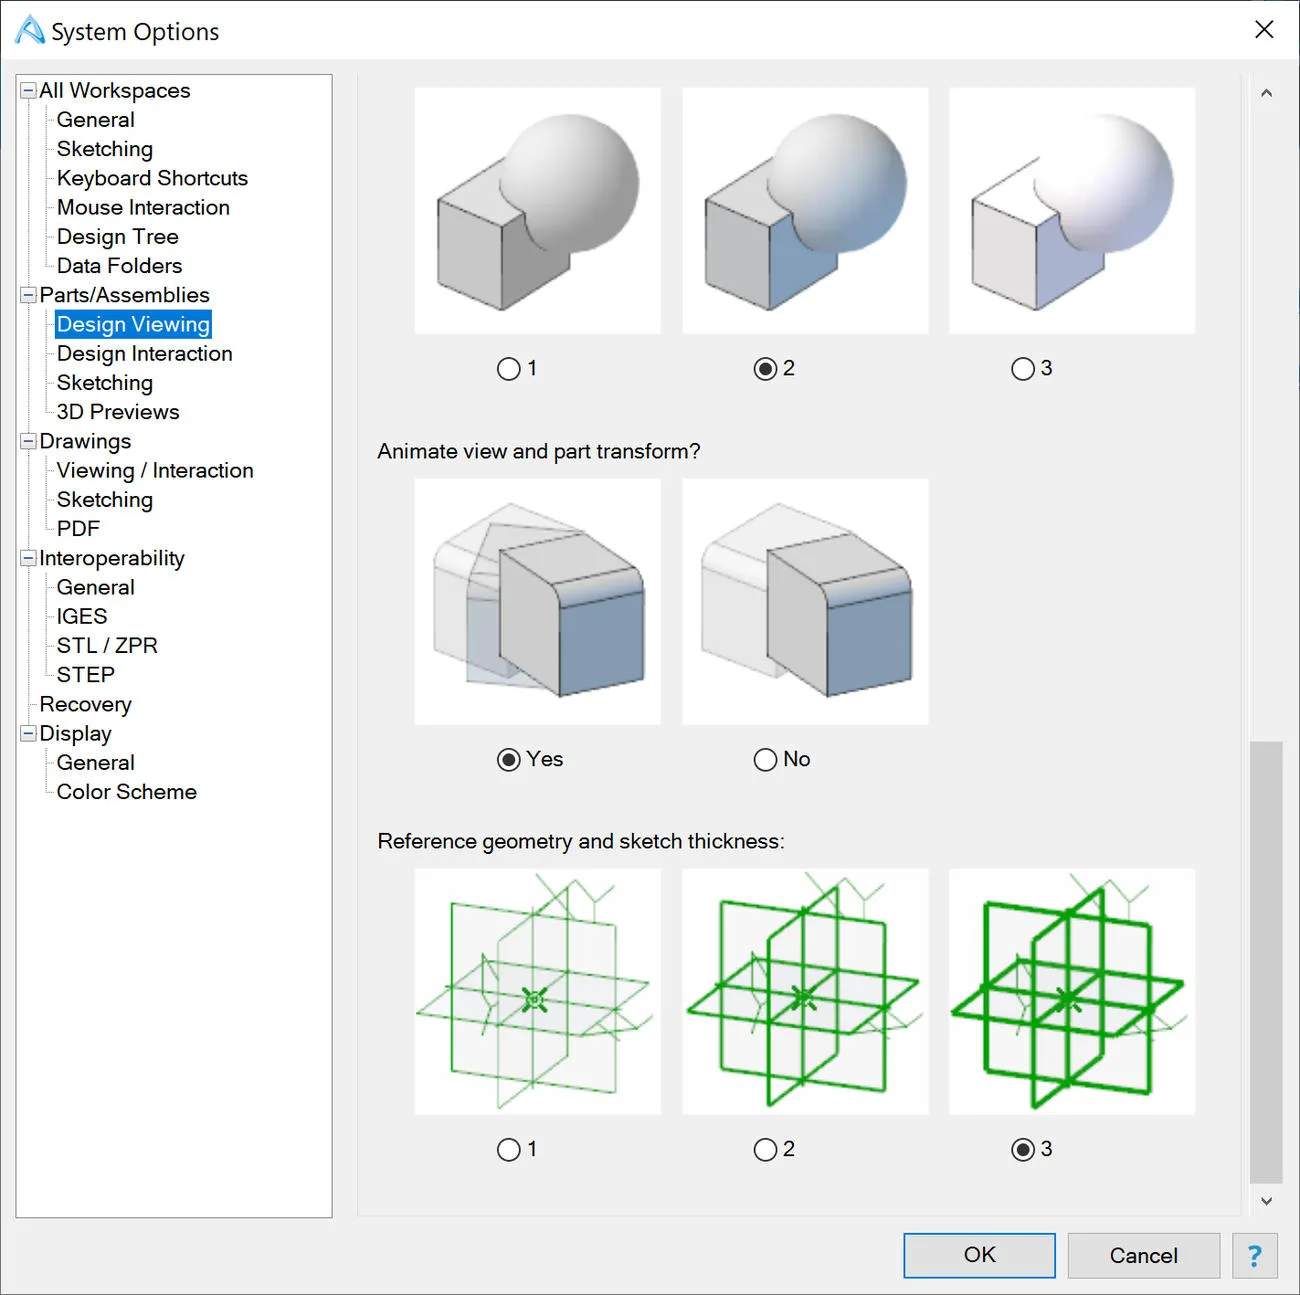1300x1295 pixels.
Task: Click the thinnest green reference geometry preview
Action: click(538, 992)
